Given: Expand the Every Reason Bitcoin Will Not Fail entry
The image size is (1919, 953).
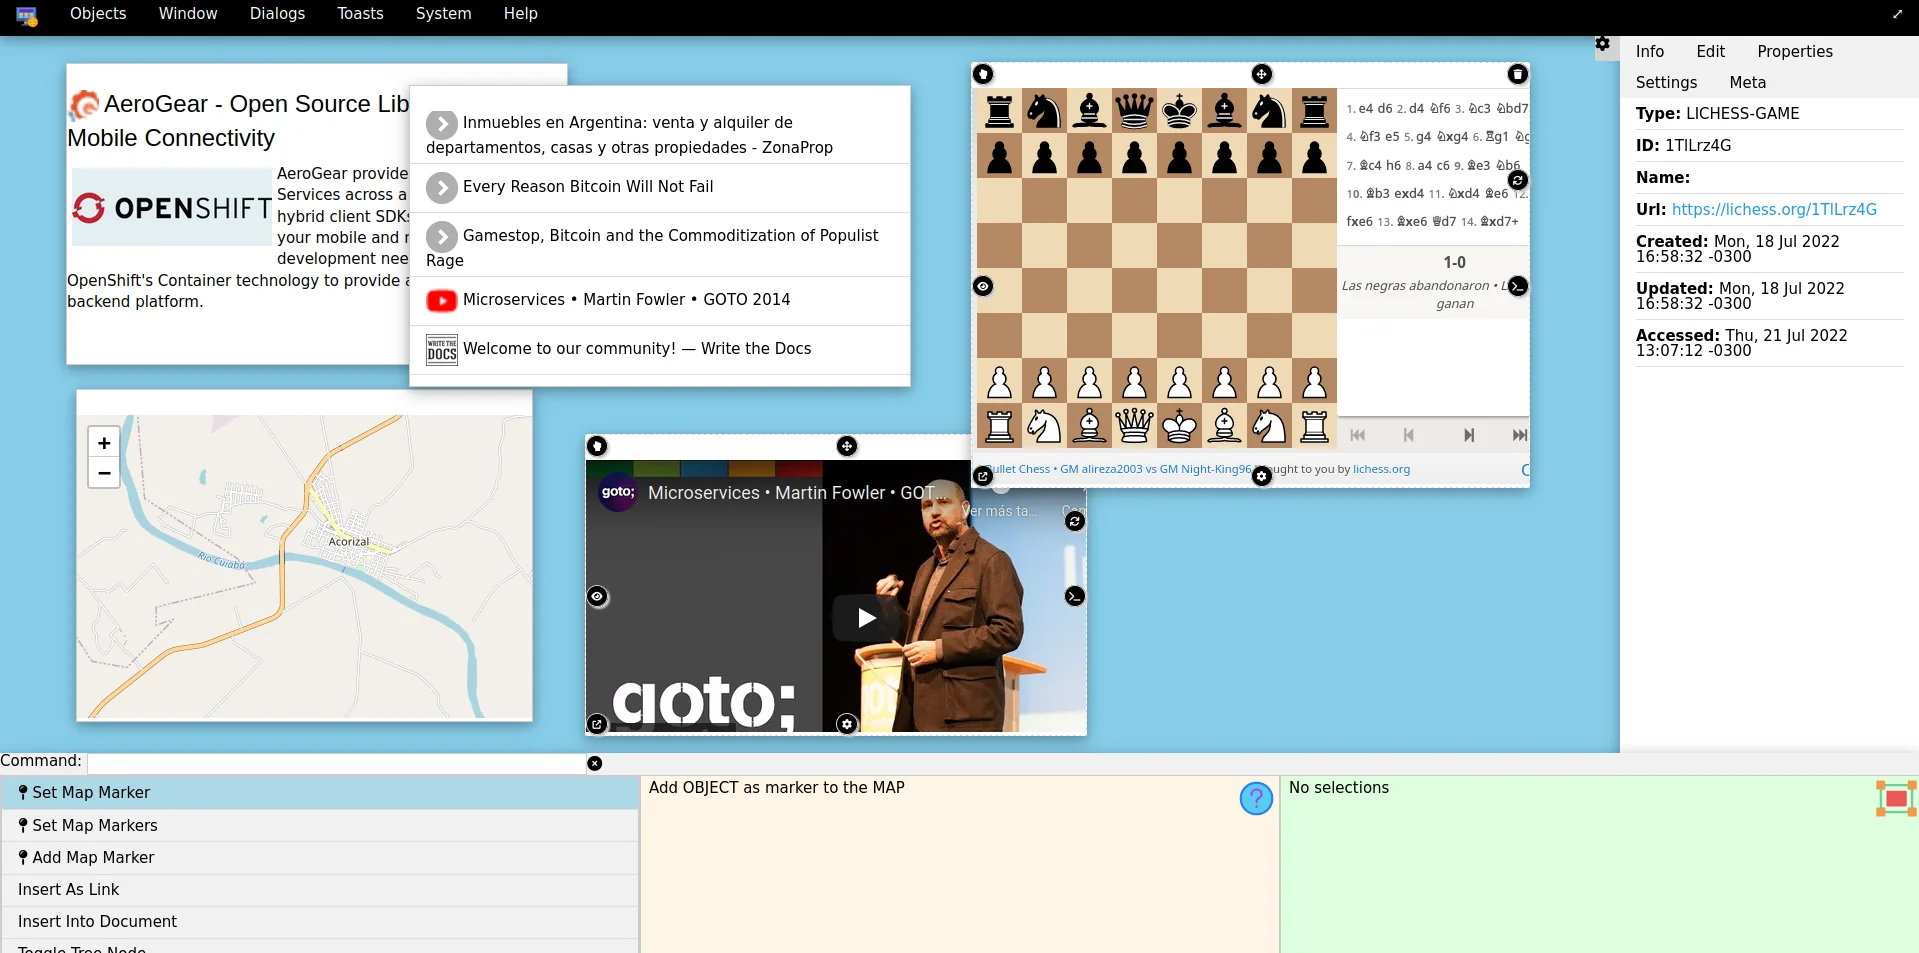Looking at the screenshot, I should point(441,188).
